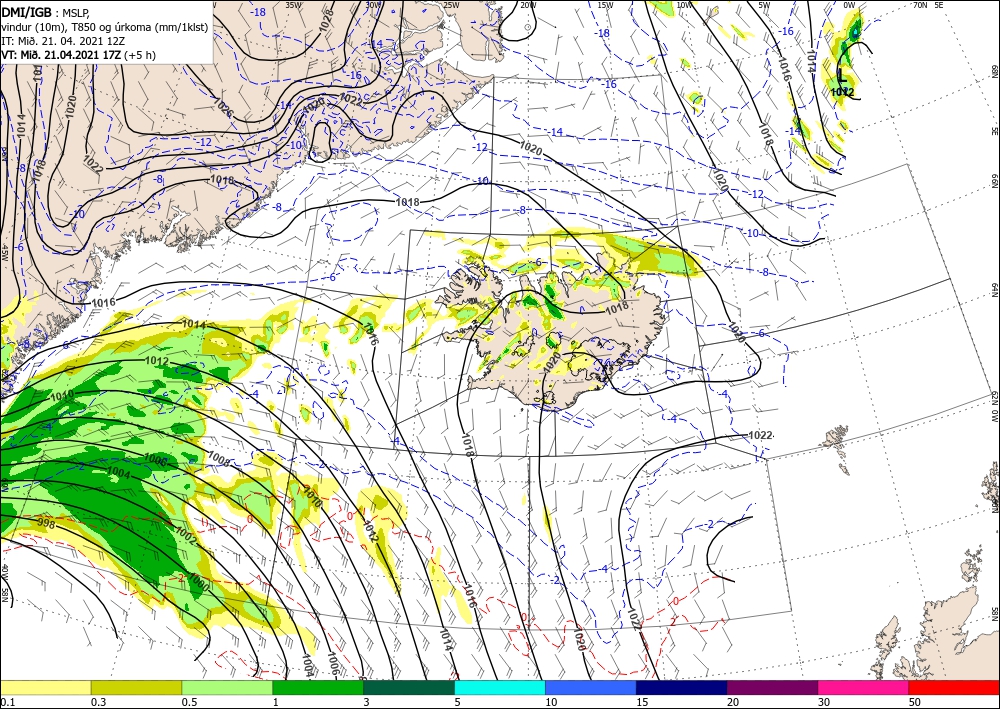1000x709 pixels.
Task: Click the '0.5' legend value label
Action: (189, 701)
